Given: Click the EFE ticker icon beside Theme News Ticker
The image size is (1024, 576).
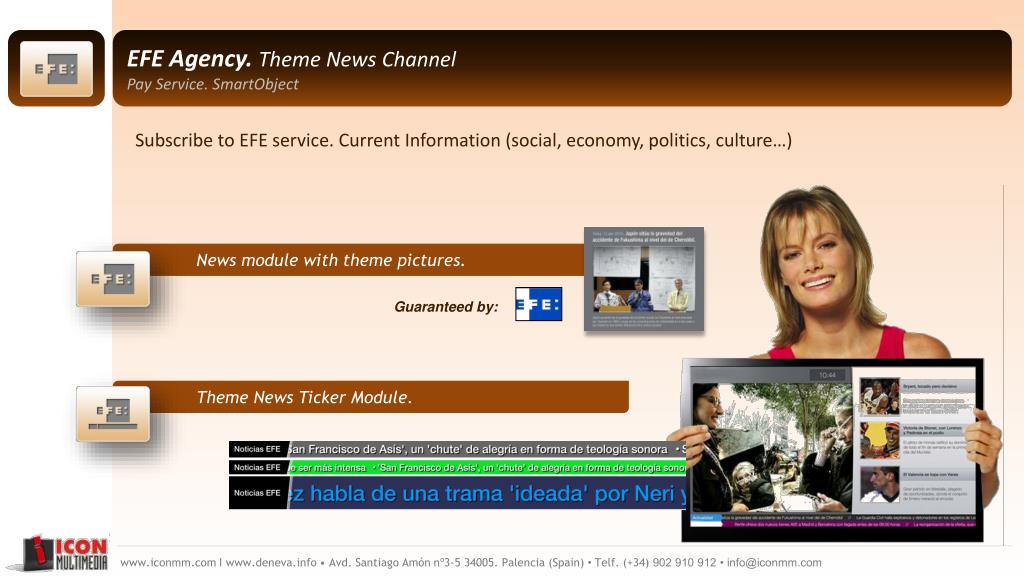Looking at the screenshot, I should pyautogui.click(x=113, y=414).
